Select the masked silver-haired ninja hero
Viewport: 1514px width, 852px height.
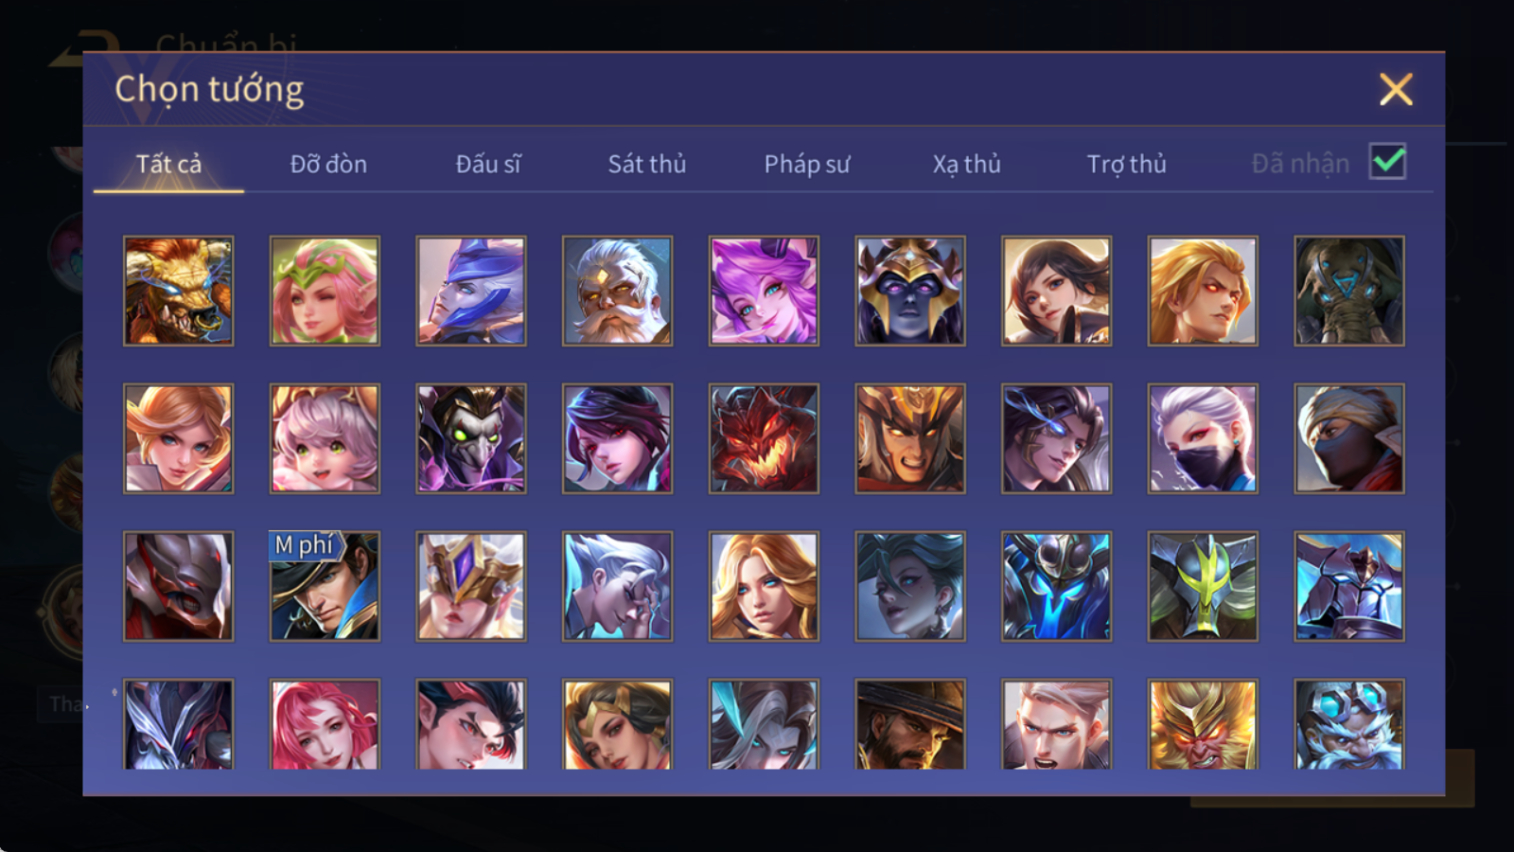(x=1203, y=439)
